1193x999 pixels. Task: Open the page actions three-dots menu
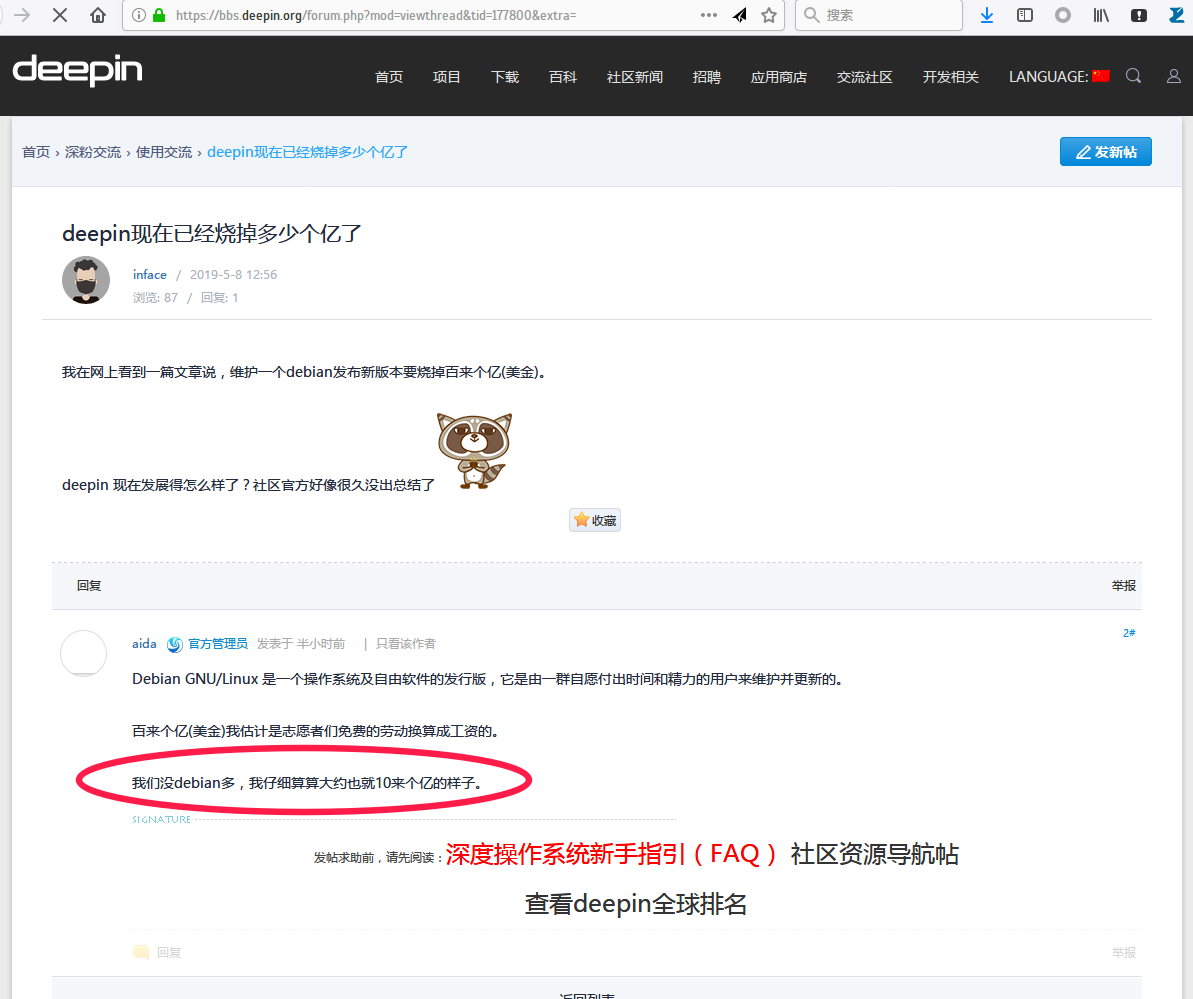tap(708, 14)
